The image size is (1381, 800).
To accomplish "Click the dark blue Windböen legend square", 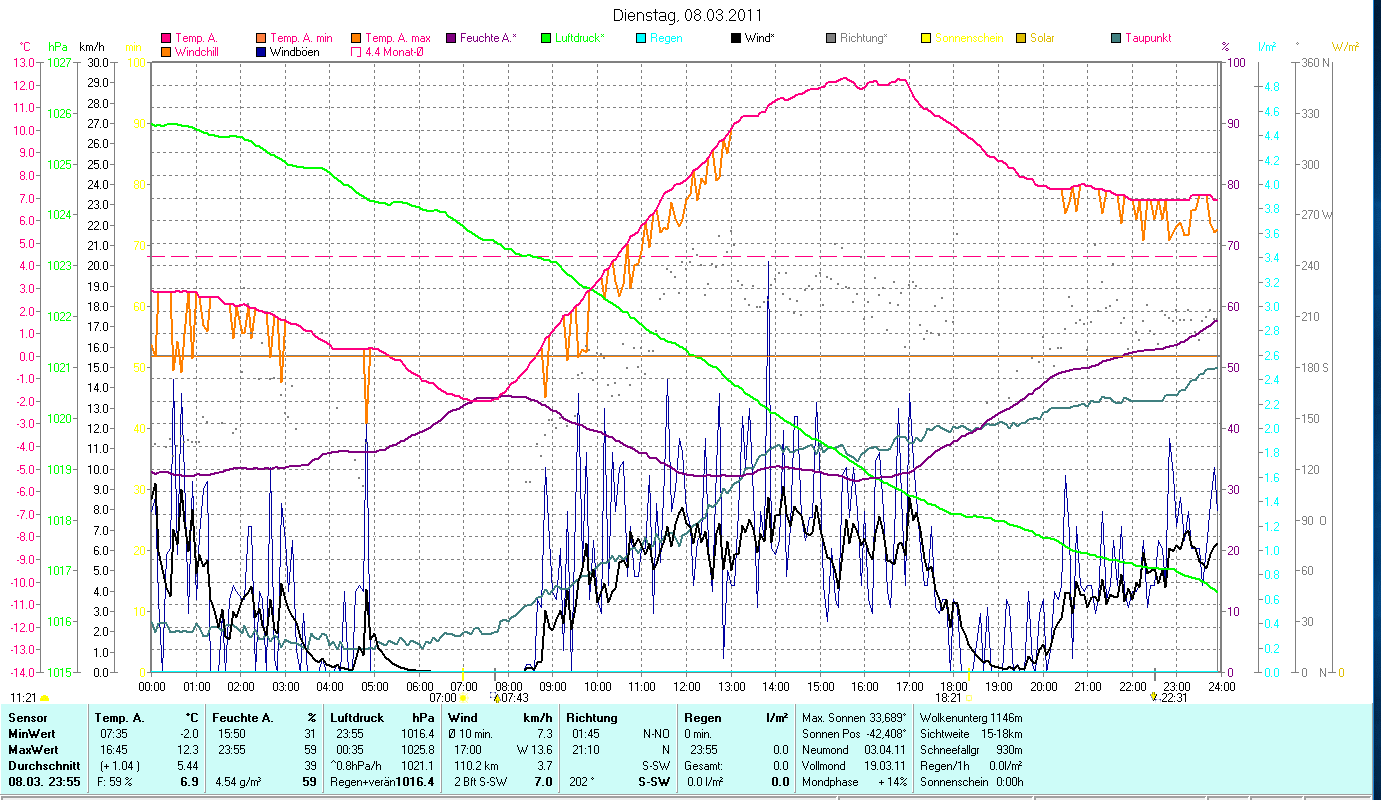I will click(x=262, y=52).
